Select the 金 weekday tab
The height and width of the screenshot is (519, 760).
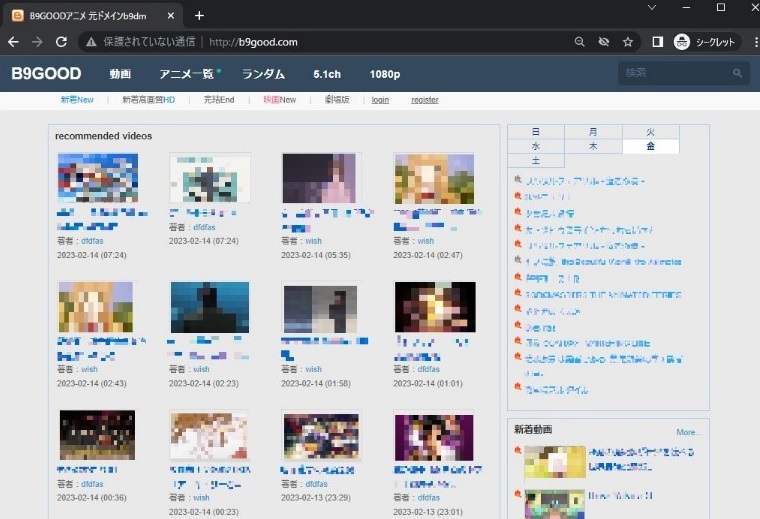coord(650,146)
